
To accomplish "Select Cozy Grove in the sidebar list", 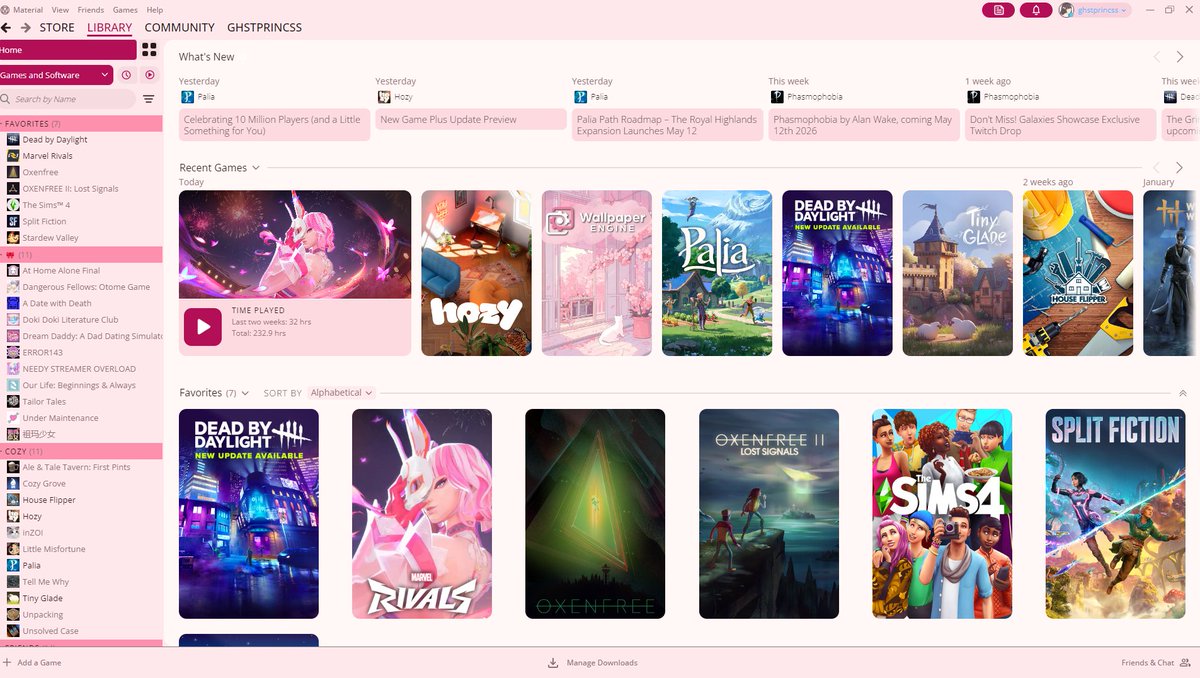I will [x=44, y=483].
